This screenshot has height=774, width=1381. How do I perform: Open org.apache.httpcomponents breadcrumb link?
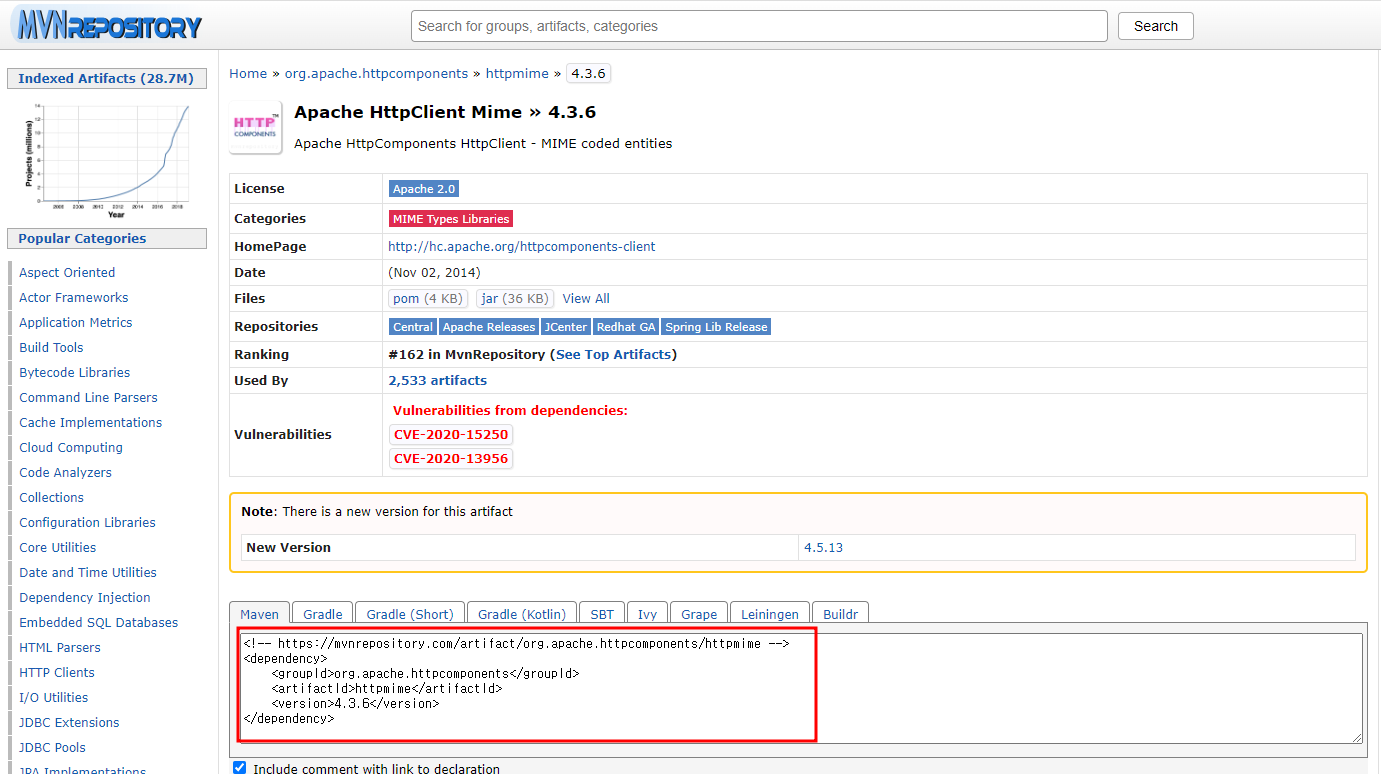point(376,74)
